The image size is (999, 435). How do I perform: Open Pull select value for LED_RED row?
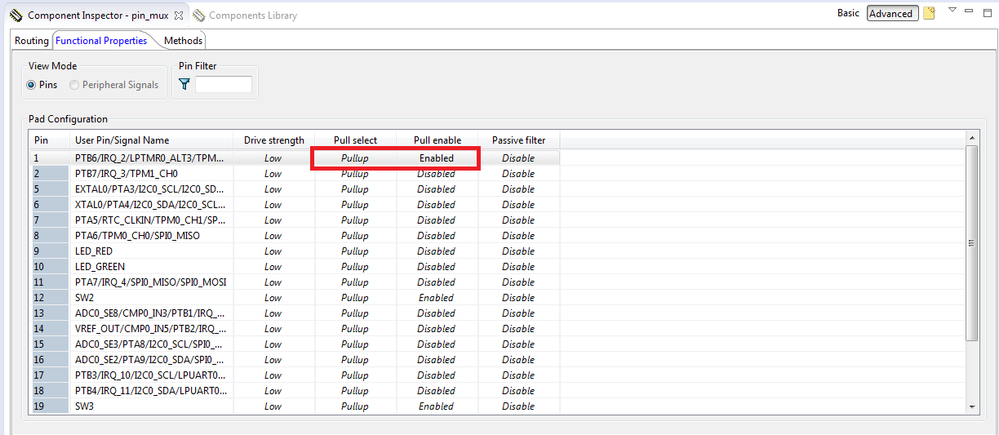click(356, 251)
